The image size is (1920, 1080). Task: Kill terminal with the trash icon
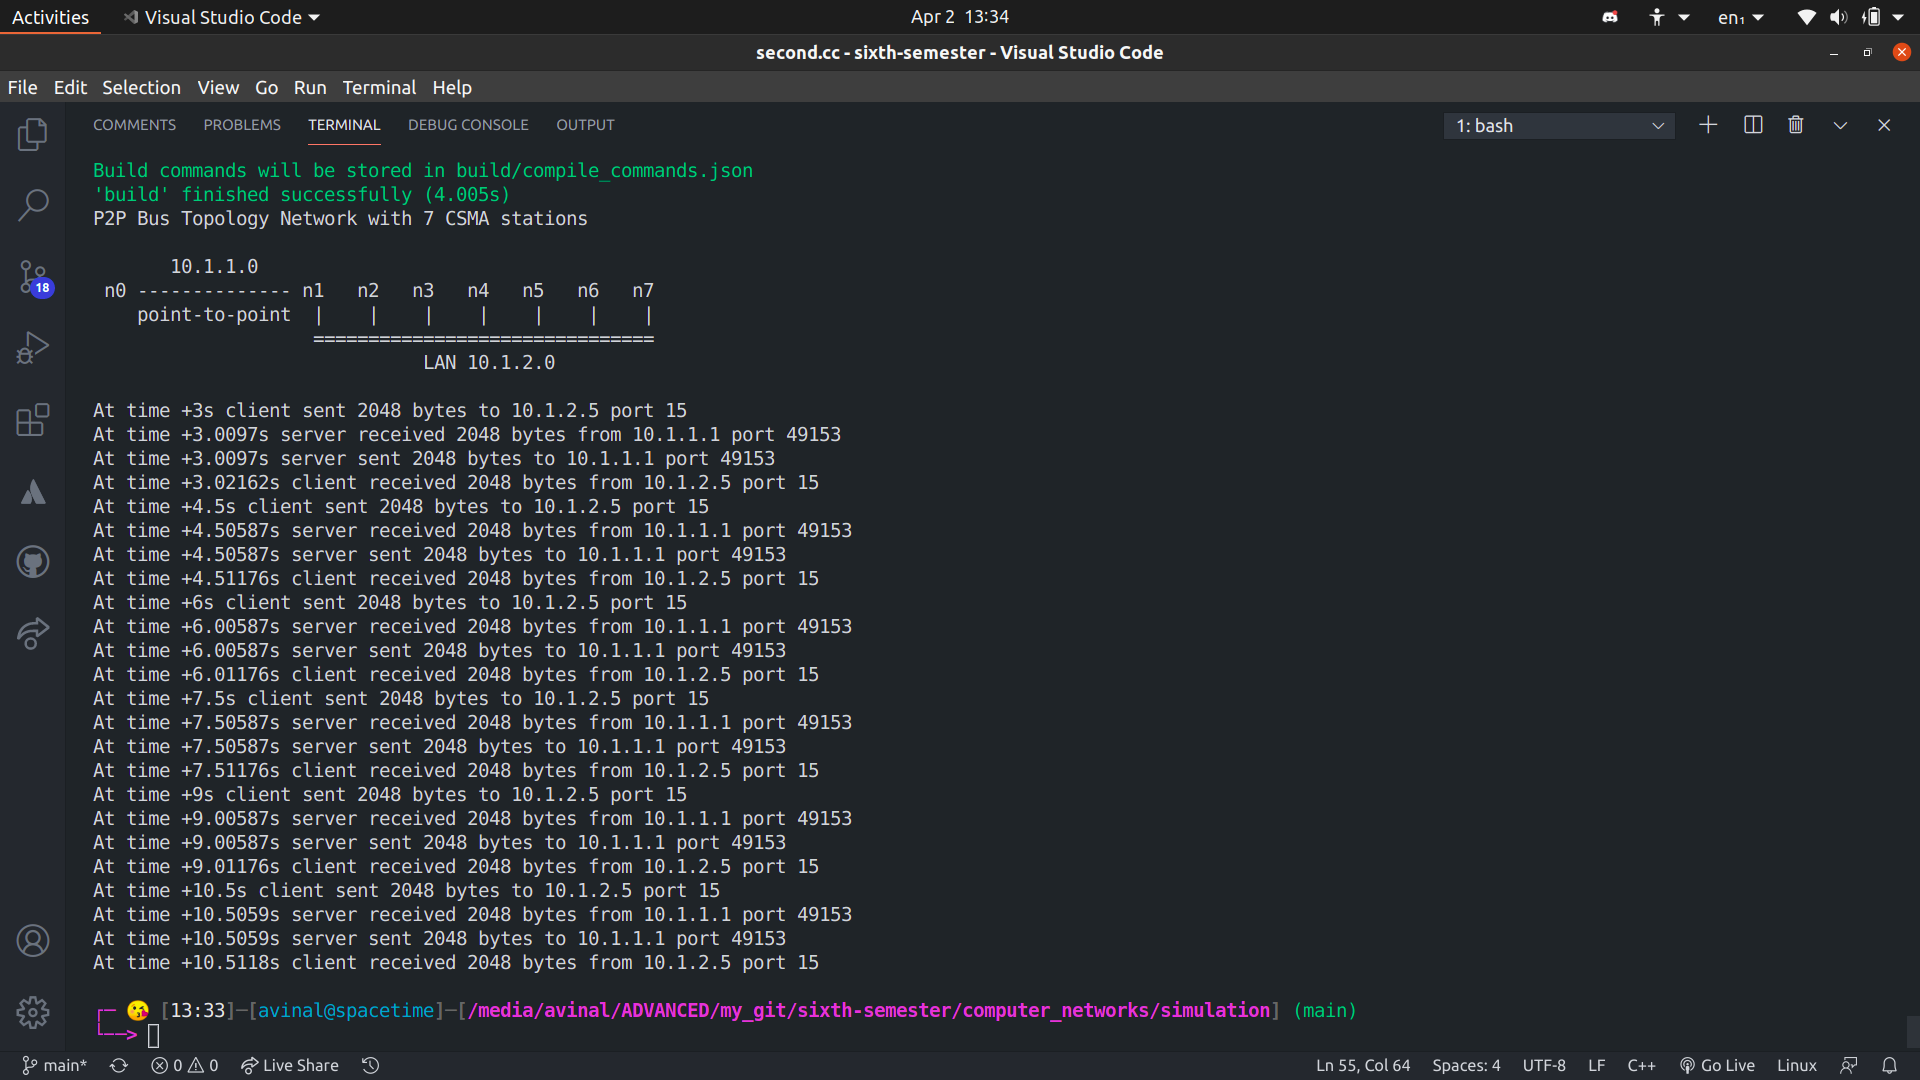click(1796, 125)
